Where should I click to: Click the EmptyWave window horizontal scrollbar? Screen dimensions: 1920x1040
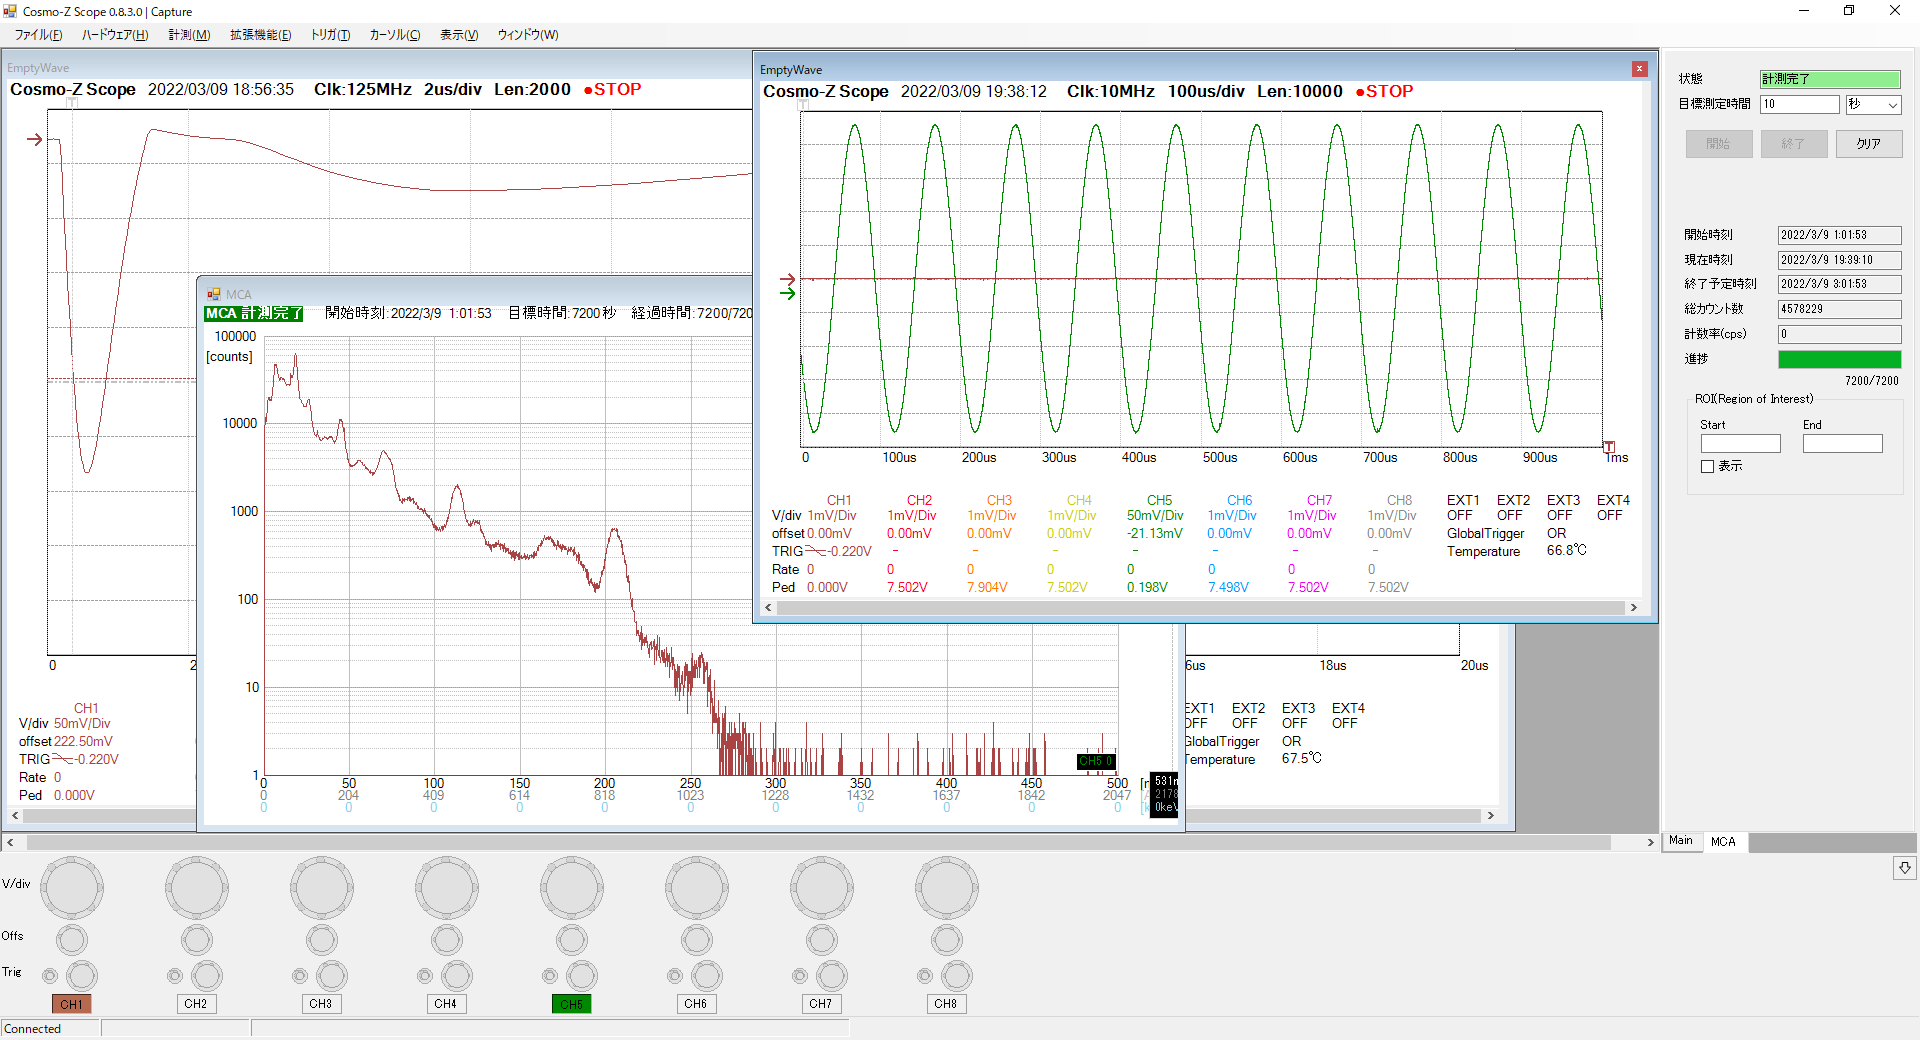tap(1200, 608)
